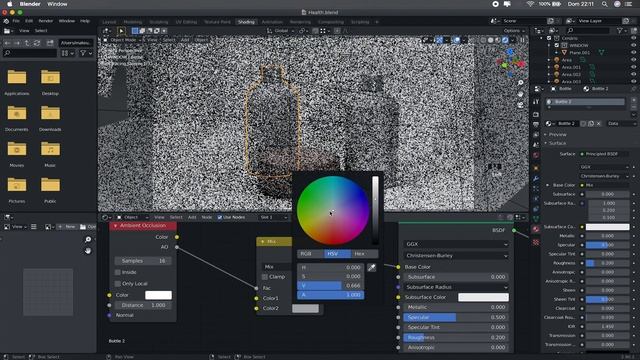Viewport: 640px width, 360px height.
Task: Open the file browser filter dropdown
Action: pyautogui.click(x=86, y=53)
